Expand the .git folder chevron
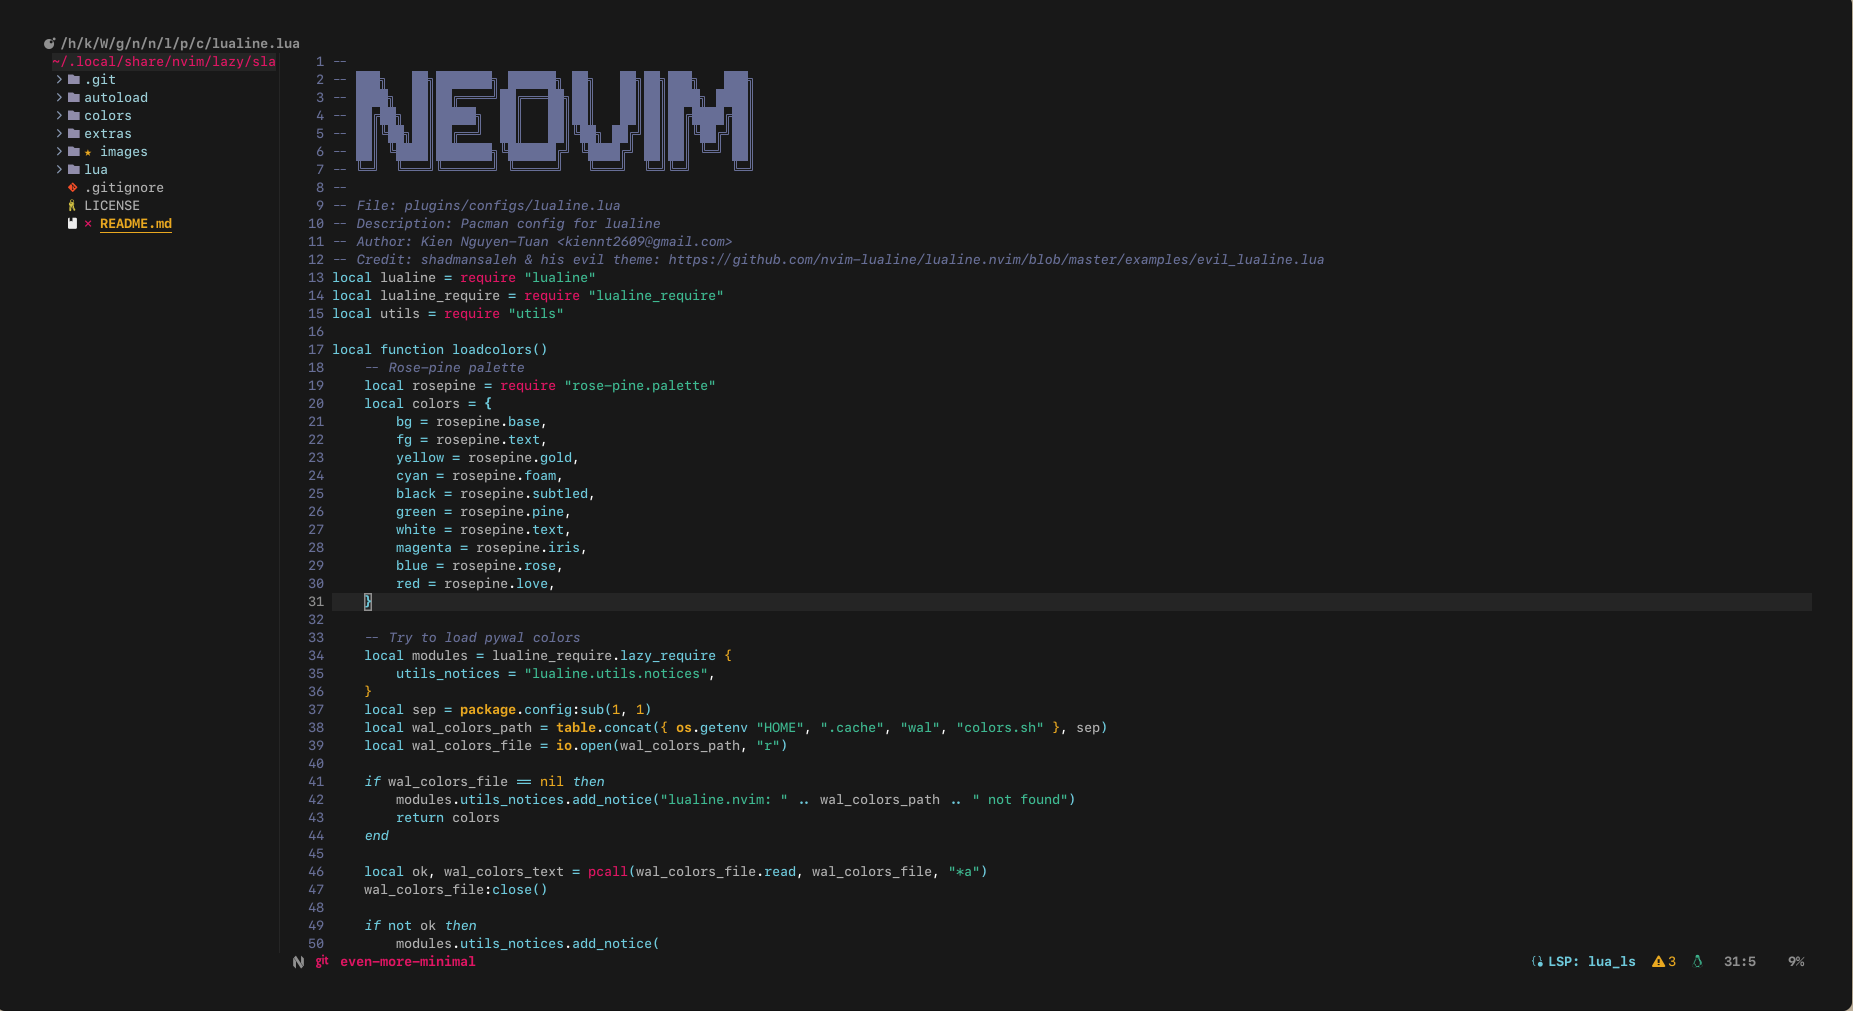 pos(59,79)
